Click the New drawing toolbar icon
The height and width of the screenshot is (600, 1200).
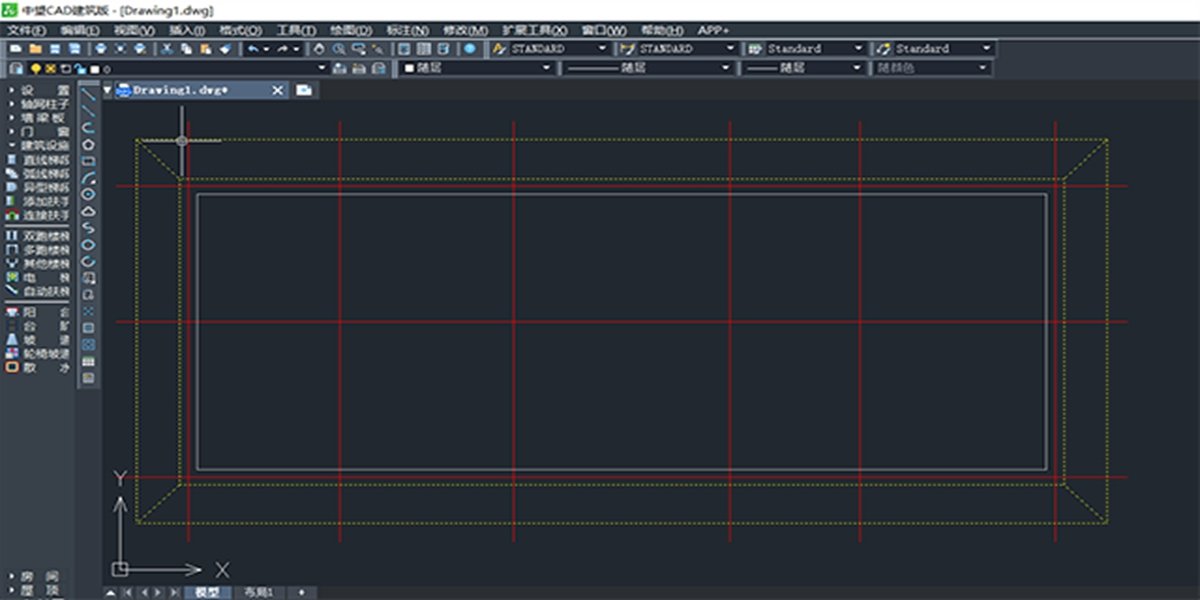(x=15, y=48)
